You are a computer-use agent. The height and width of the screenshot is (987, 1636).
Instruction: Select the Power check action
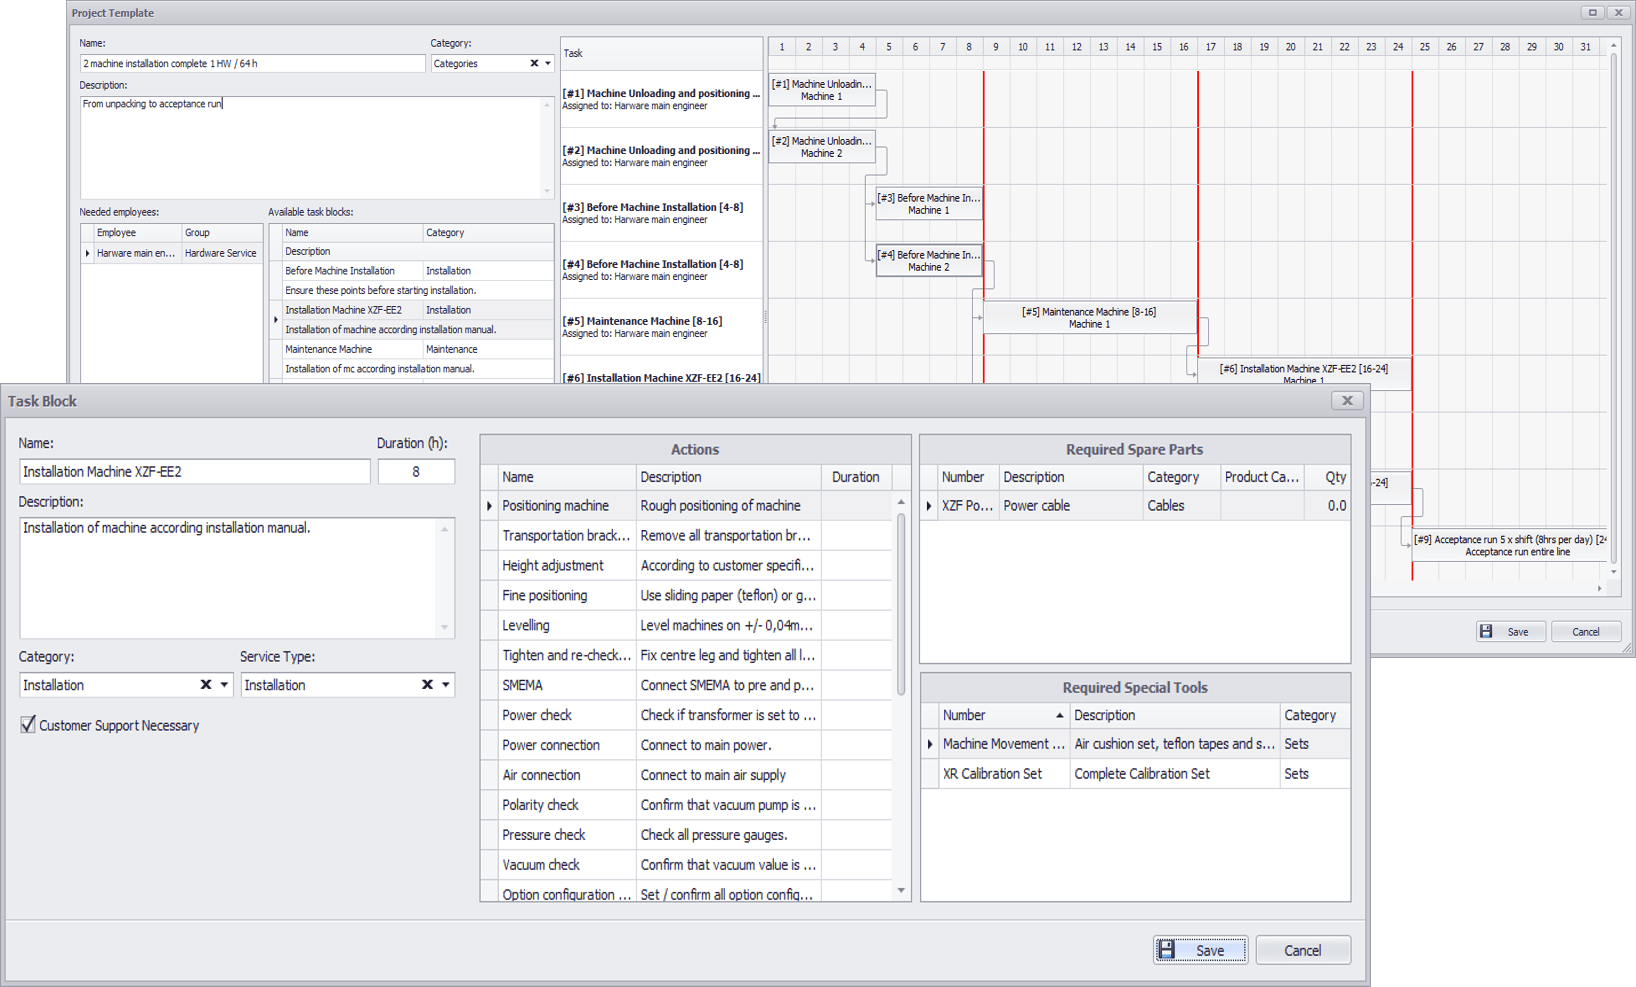pos(686,715)
